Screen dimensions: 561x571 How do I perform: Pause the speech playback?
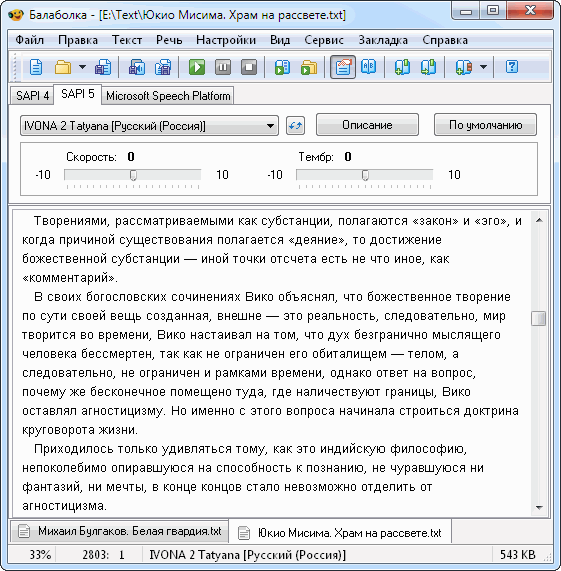click(223, 67)
